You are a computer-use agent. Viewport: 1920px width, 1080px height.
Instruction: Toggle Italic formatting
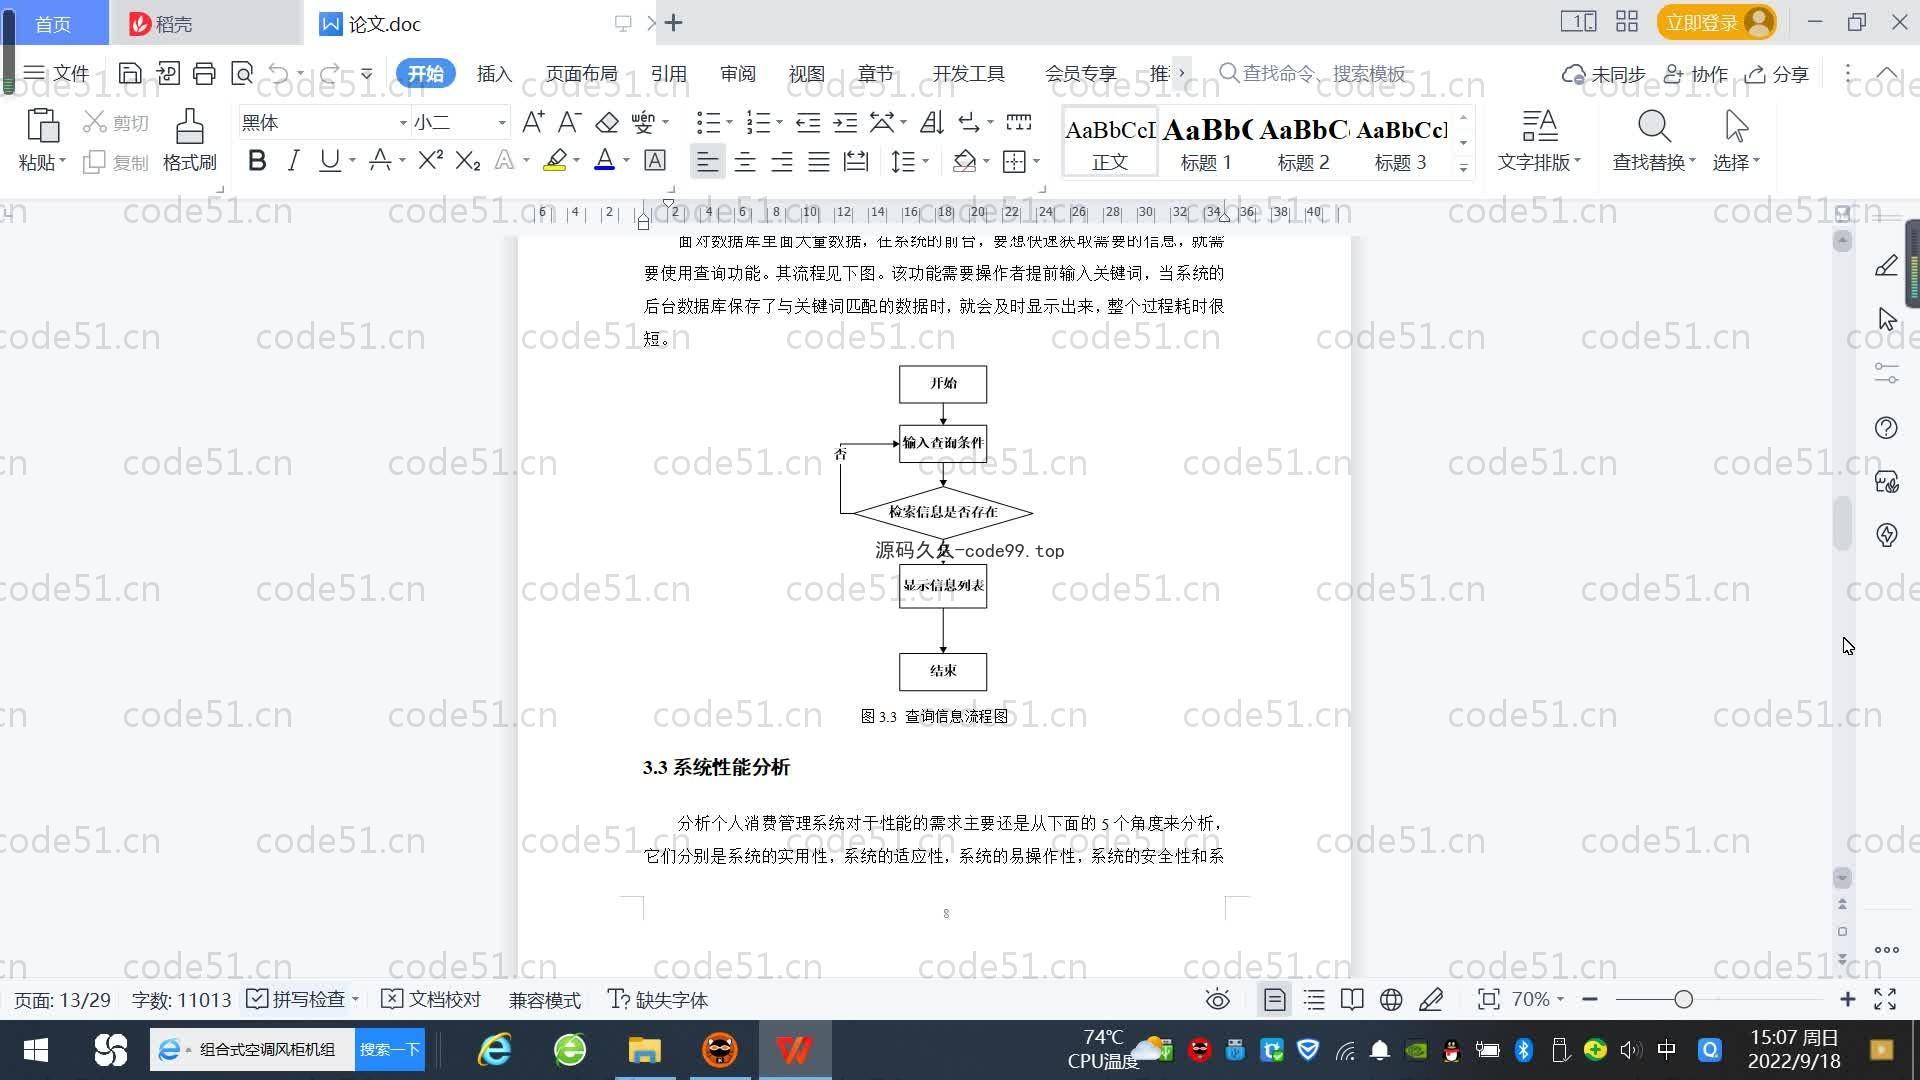click(293, 160)
